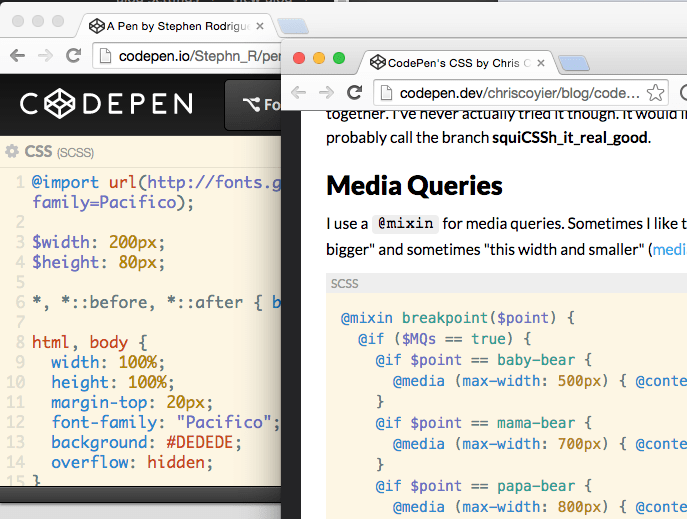687x519 pixels.
Task: Click '@if $point == baby-bear' line
Action: pyautogui.click(x=484, y=360)
